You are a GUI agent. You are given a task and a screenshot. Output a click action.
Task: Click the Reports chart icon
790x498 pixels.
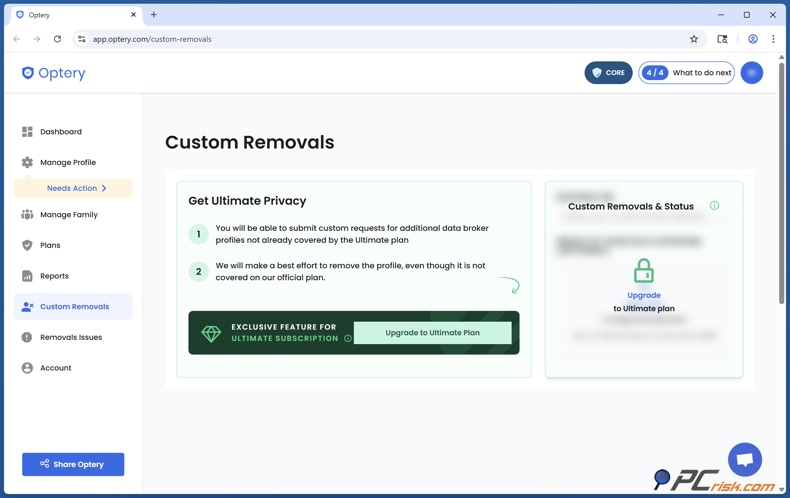pos(27,276)
